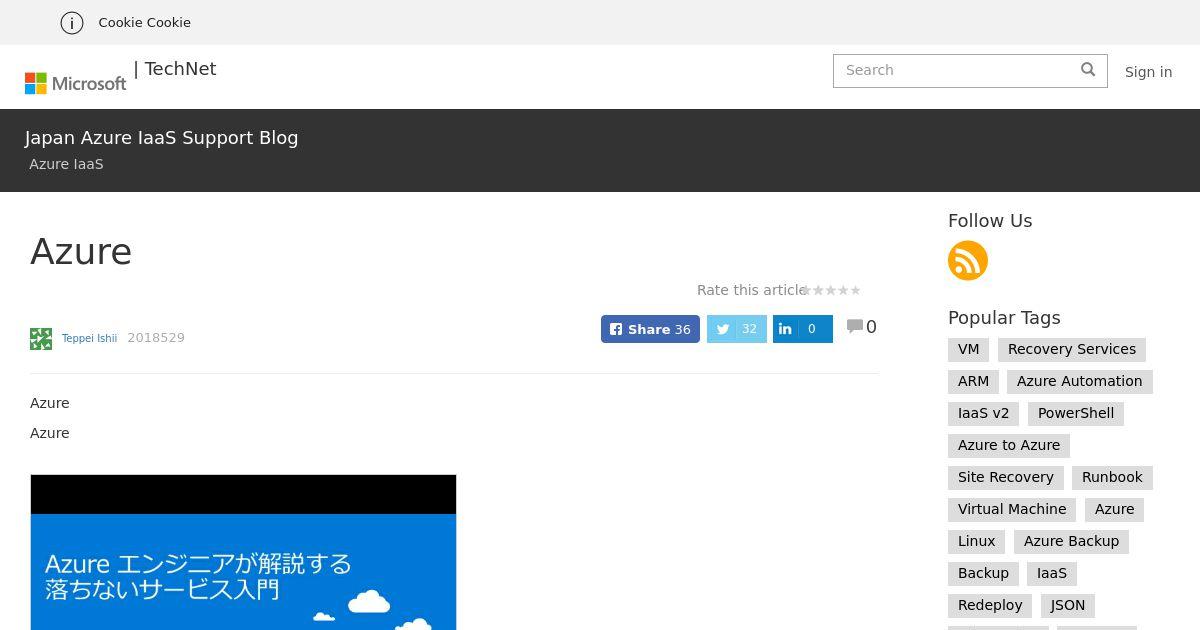Screen dimensions: 1200x630
Task: Select the Linux tag
Action: tap(976, 541)
